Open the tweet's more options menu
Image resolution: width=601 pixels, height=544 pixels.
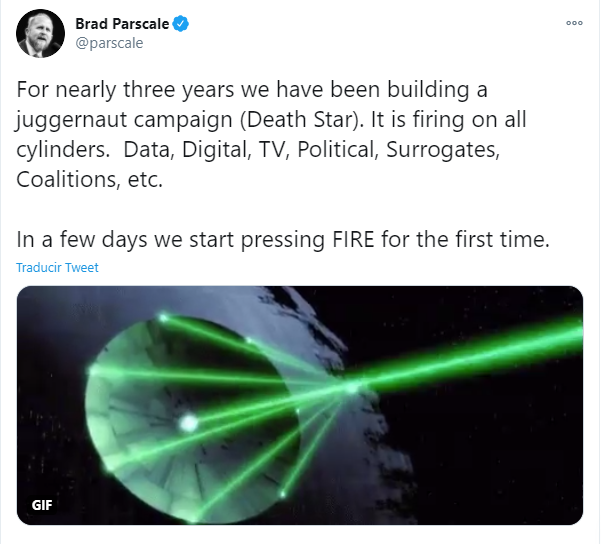click(573, 23)
